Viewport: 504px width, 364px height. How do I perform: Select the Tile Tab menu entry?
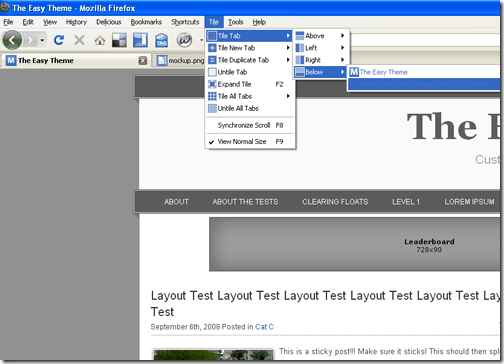[x=249, y=36]
